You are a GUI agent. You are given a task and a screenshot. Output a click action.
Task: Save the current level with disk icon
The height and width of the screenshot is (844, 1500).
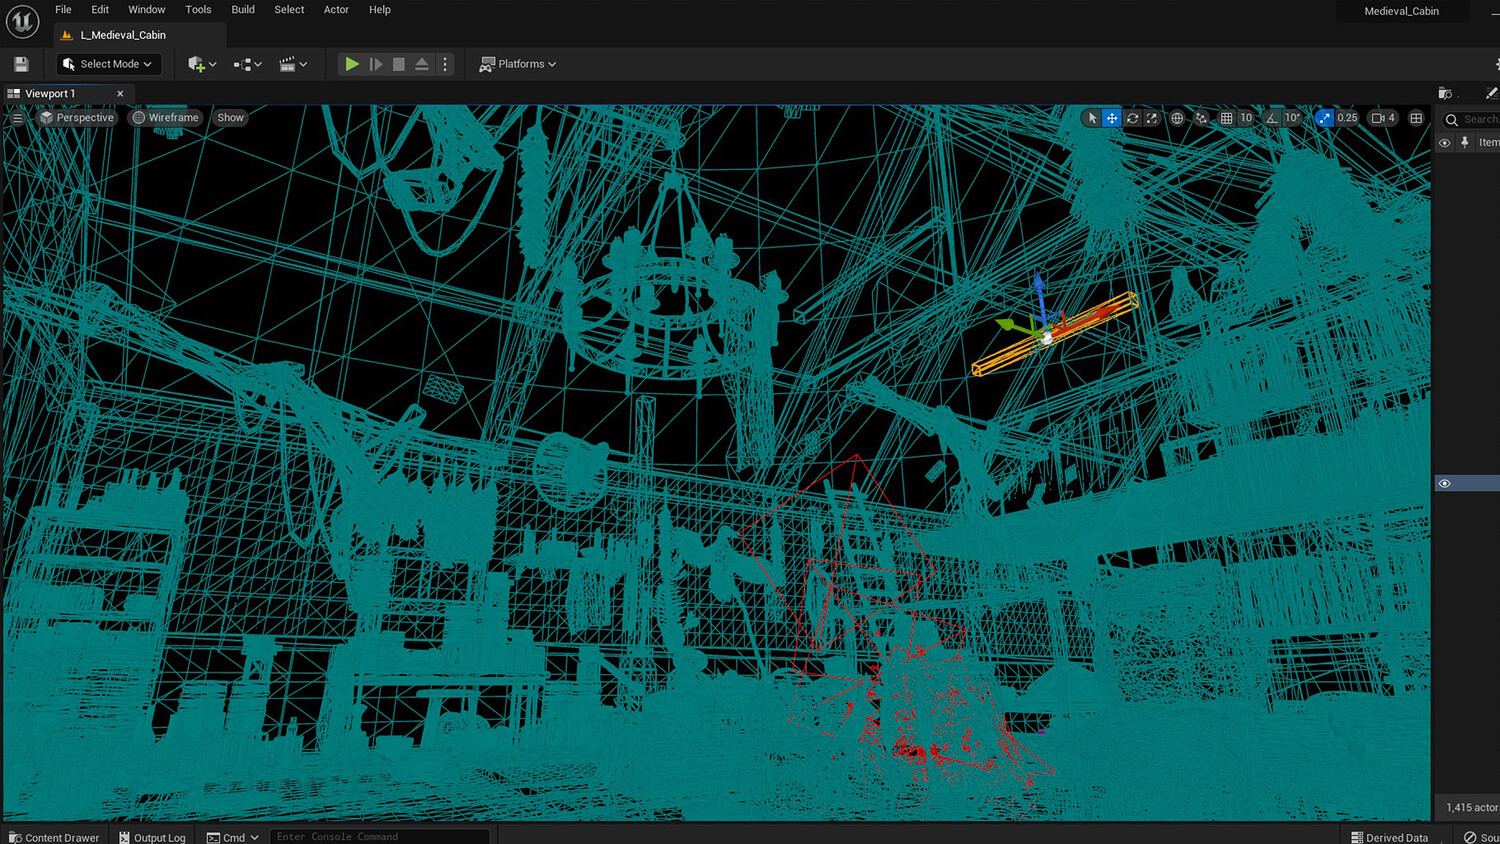(21, 64)
